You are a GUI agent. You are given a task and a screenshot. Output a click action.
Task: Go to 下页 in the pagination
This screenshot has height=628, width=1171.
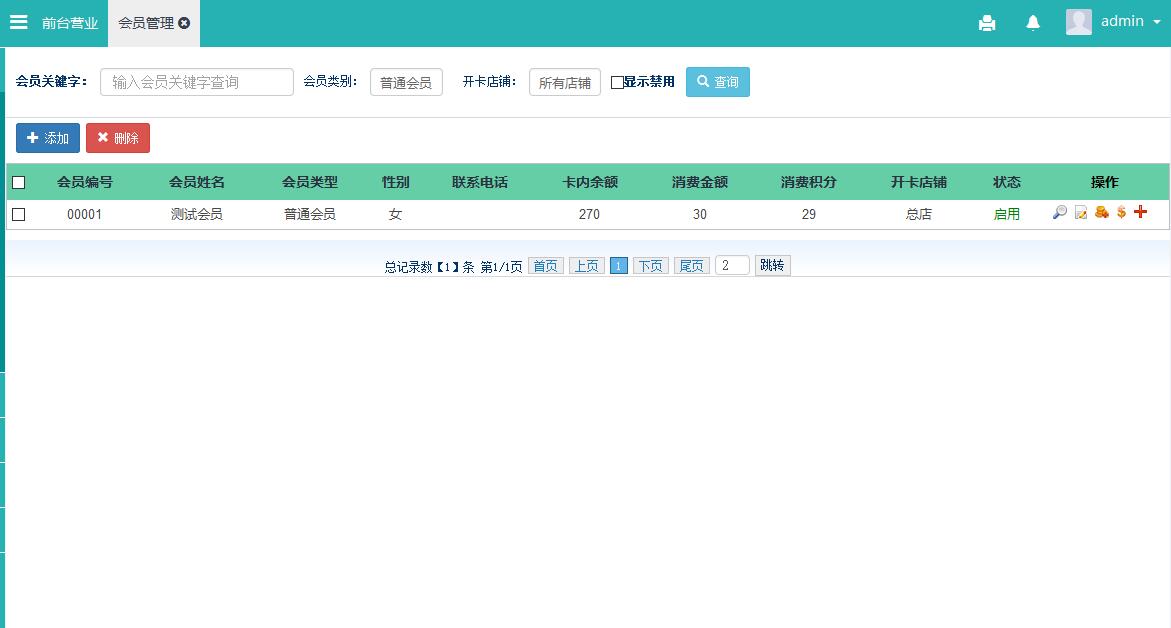pos(650,266)
